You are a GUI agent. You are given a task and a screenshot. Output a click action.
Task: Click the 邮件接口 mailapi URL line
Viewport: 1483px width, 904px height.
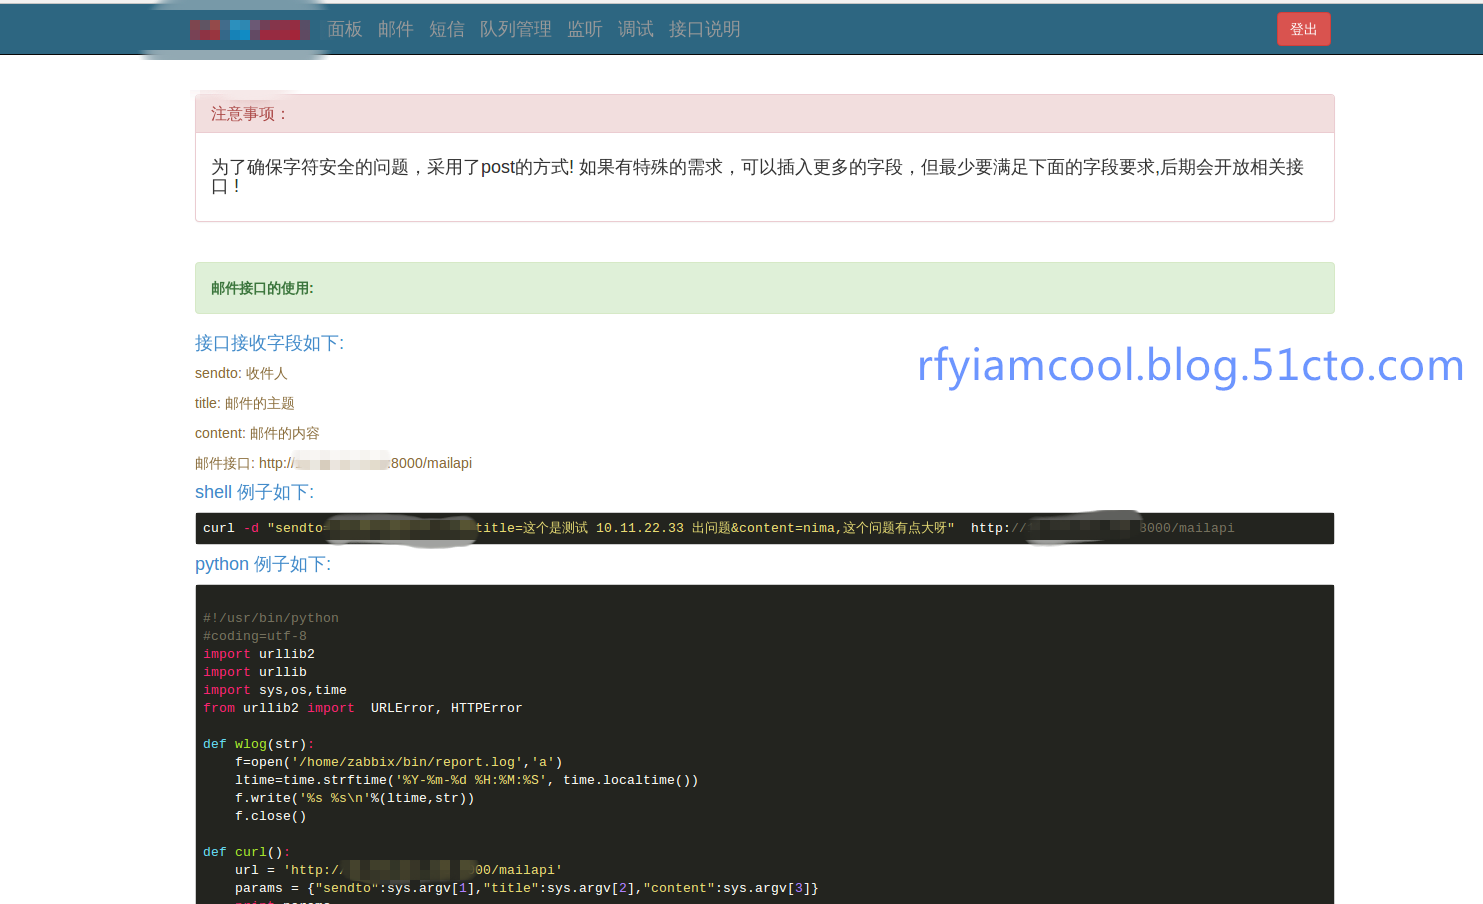coord(333,463)
